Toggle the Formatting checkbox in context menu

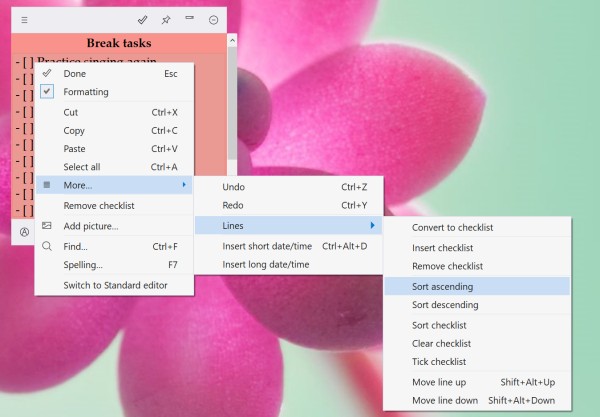click(x=47, y=92)
